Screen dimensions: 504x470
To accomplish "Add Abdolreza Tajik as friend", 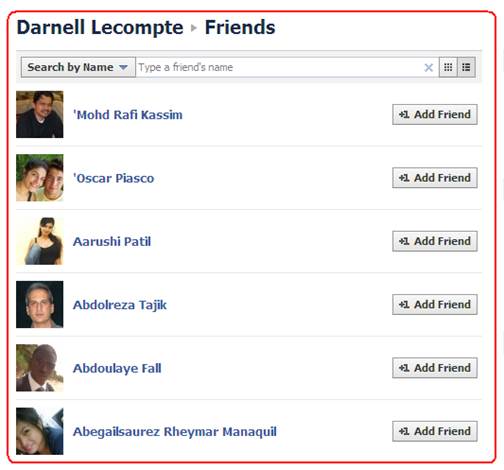I will coord(435,304).
